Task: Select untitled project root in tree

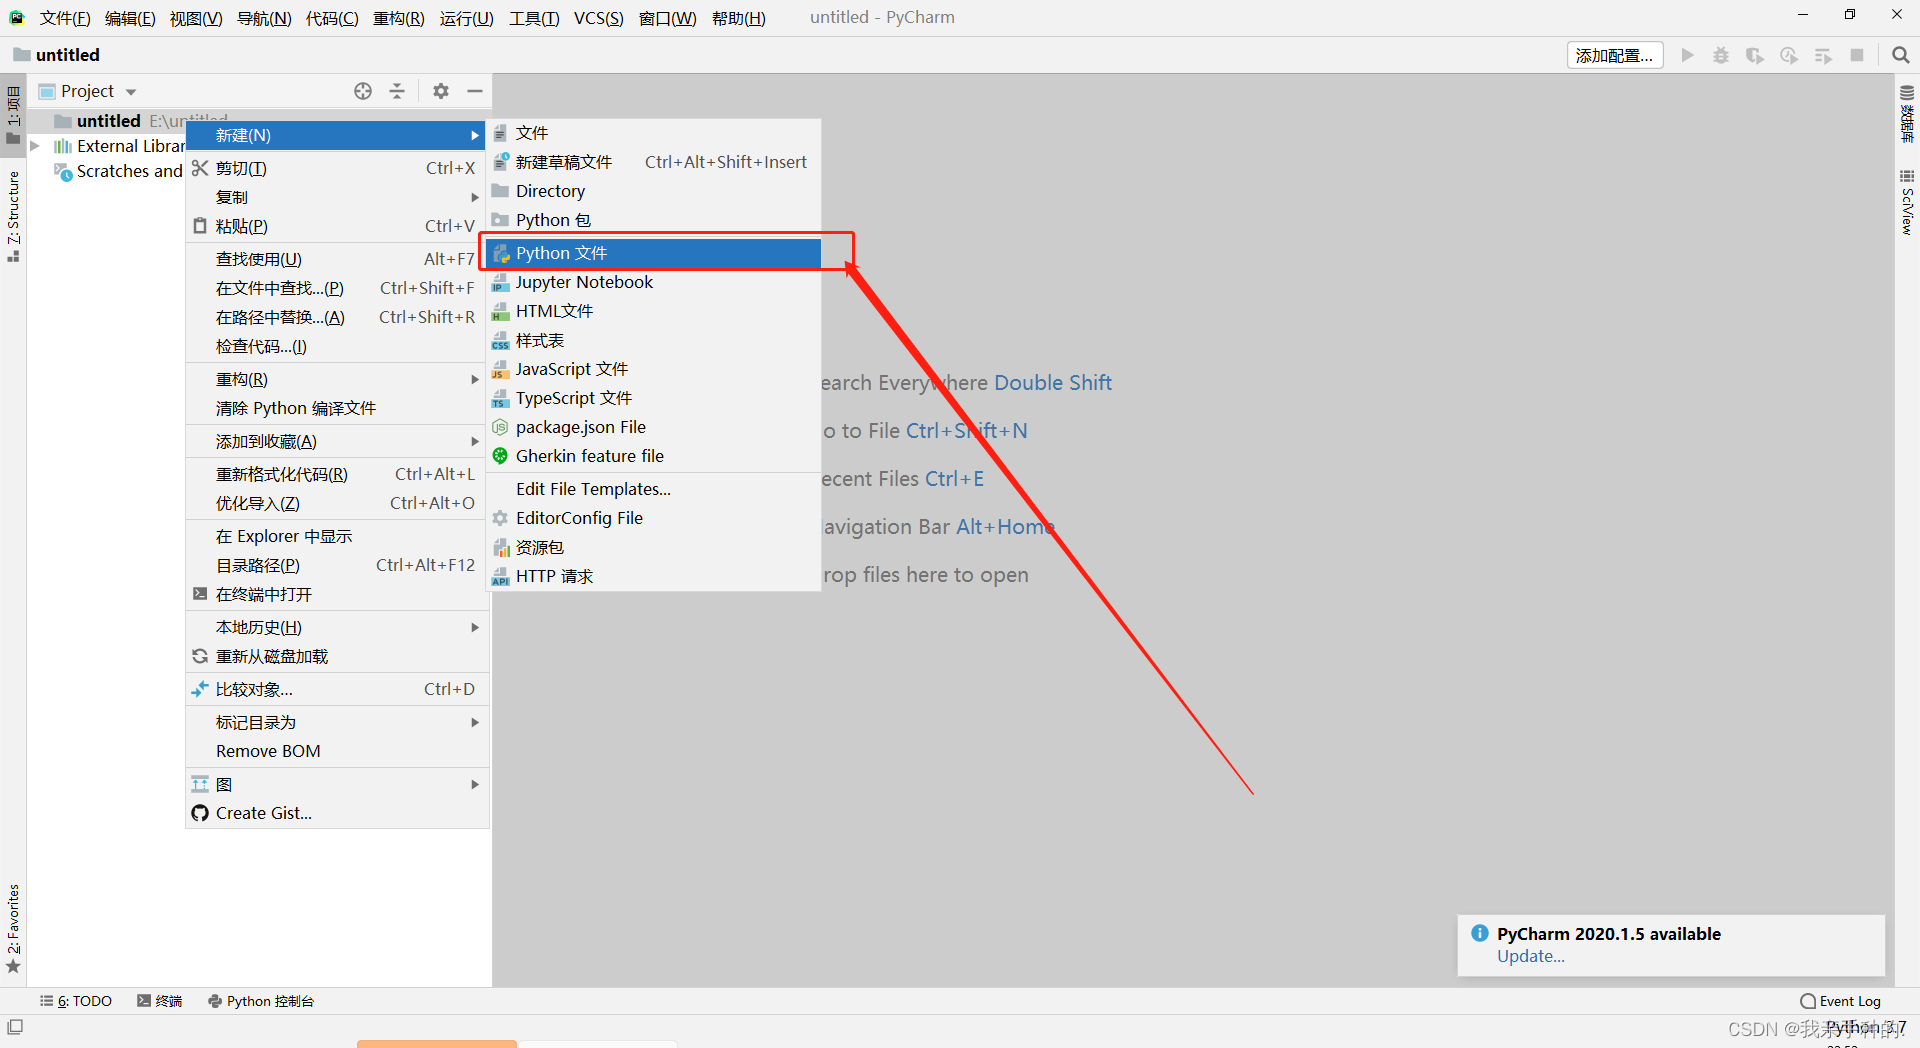Action: coord(109,121)
